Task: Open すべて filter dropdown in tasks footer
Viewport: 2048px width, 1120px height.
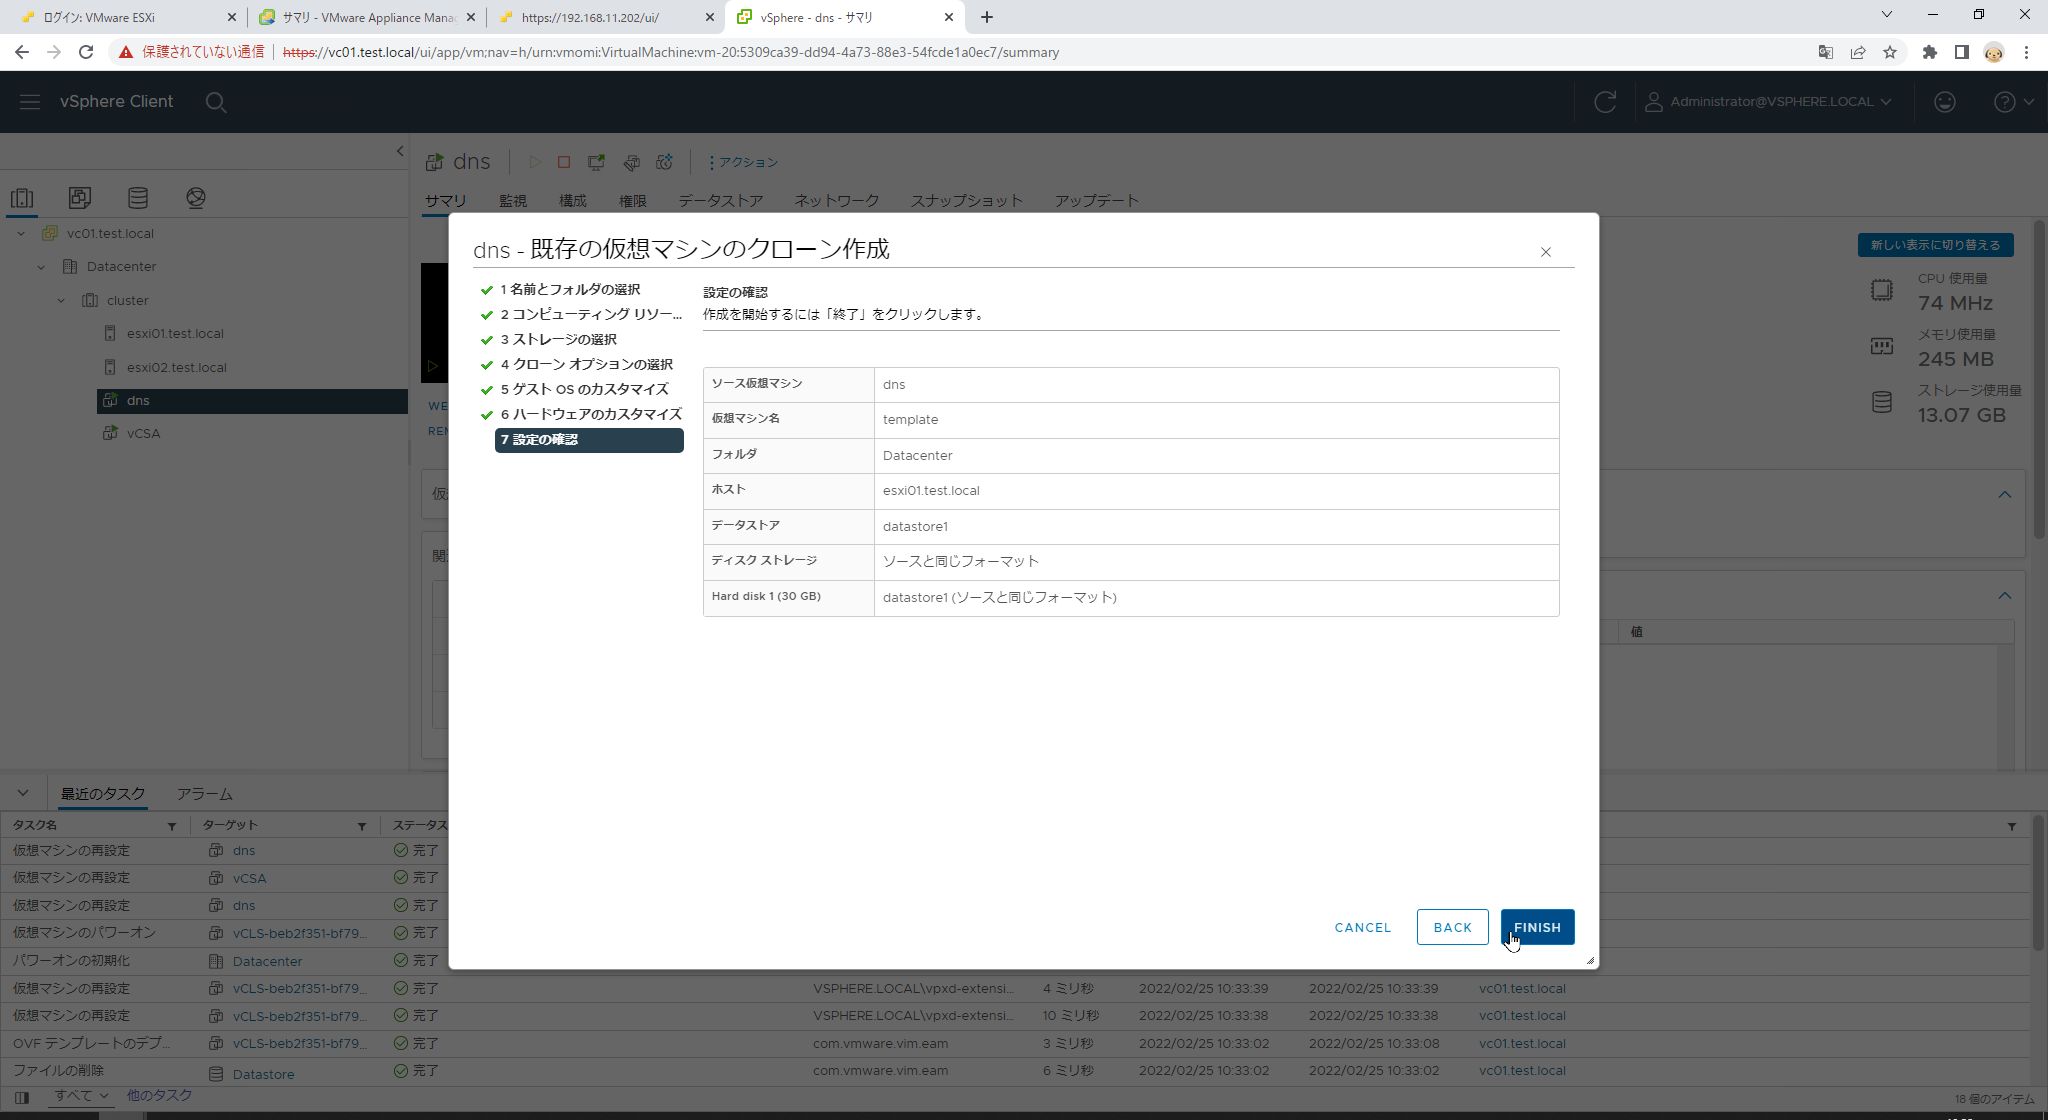Action: tap(81, 1096)
